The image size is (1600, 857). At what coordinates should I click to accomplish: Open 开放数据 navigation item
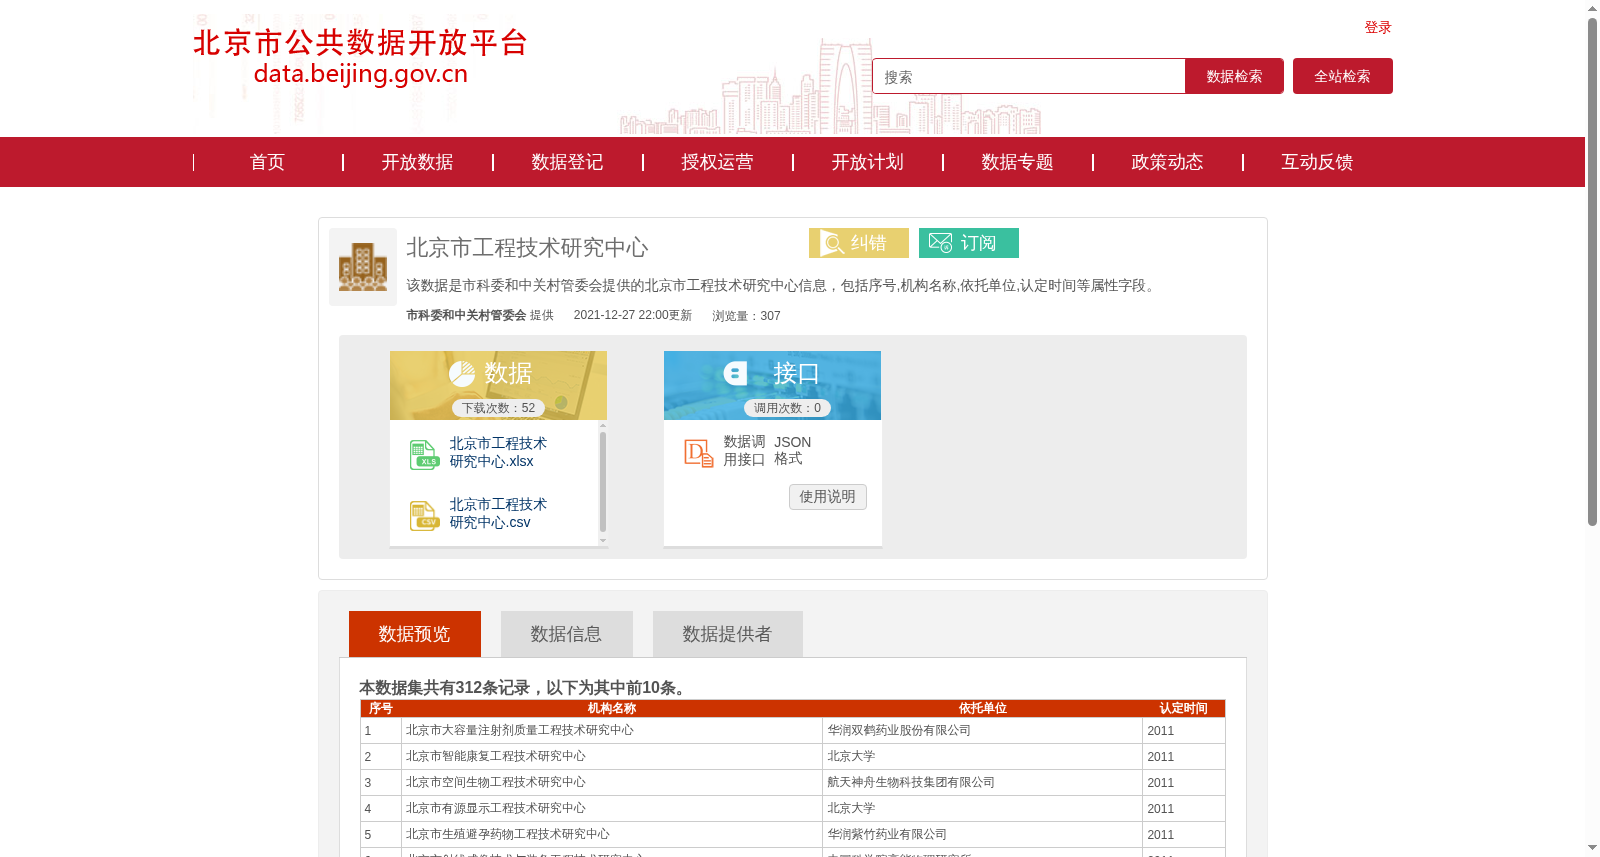[417, 162]
